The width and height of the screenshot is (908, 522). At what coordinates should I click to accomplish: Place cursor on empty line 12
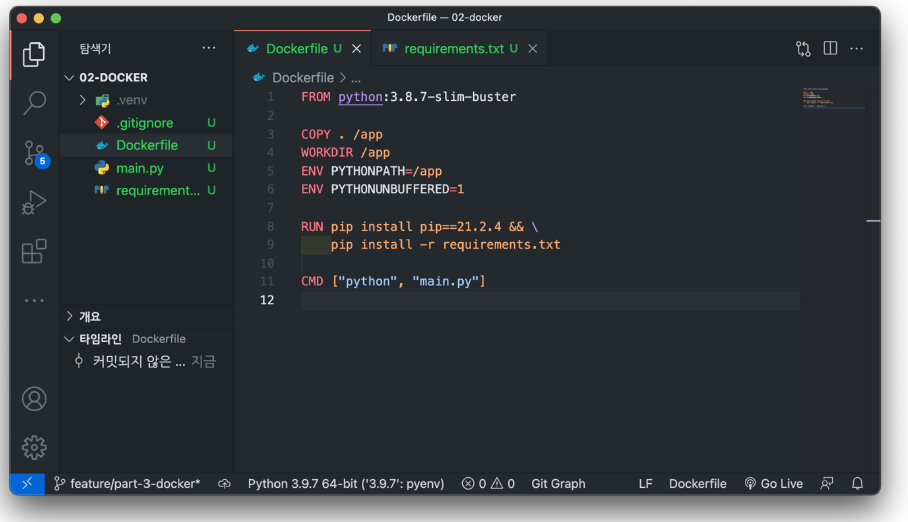click(x=550, y=300)
